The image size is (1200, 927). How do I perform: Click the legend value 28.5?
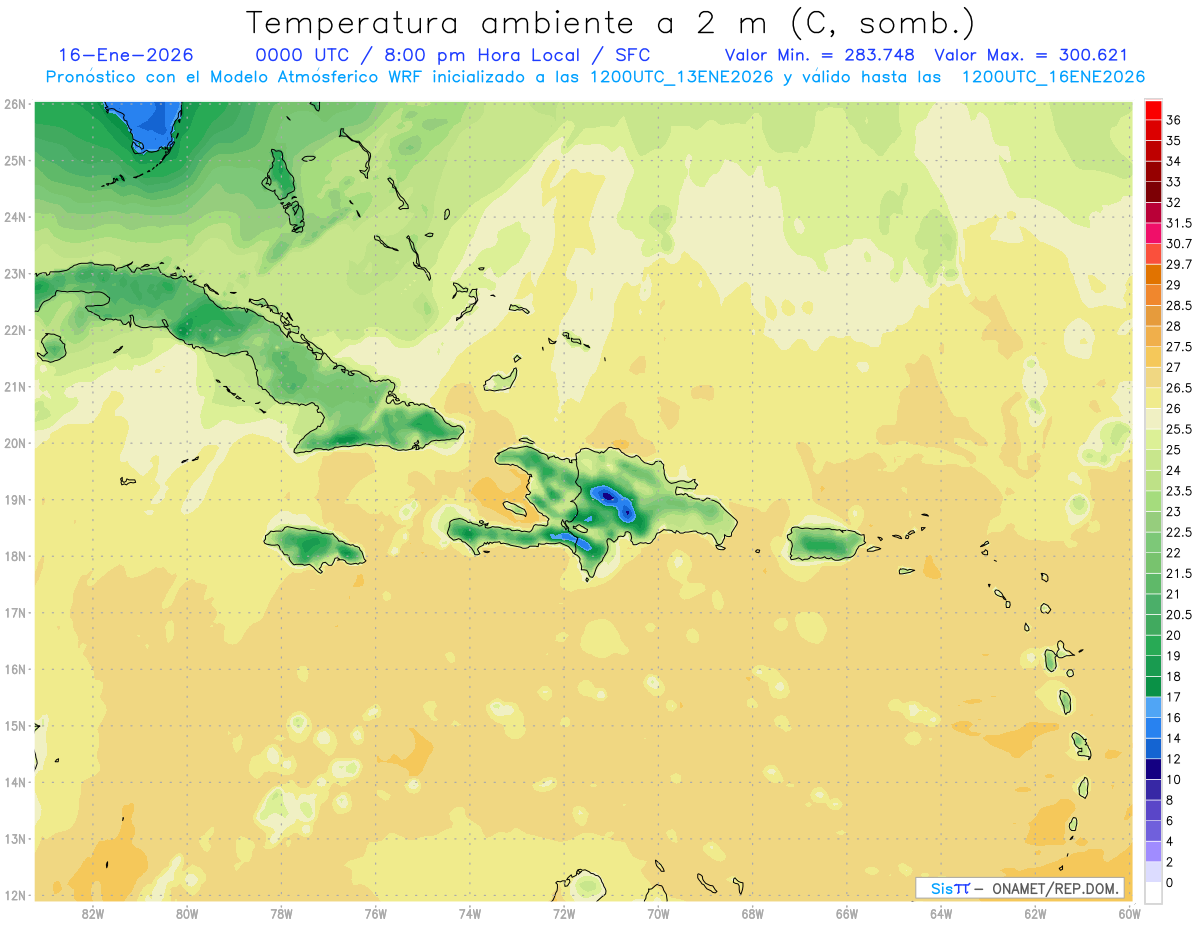point(1179,305)
